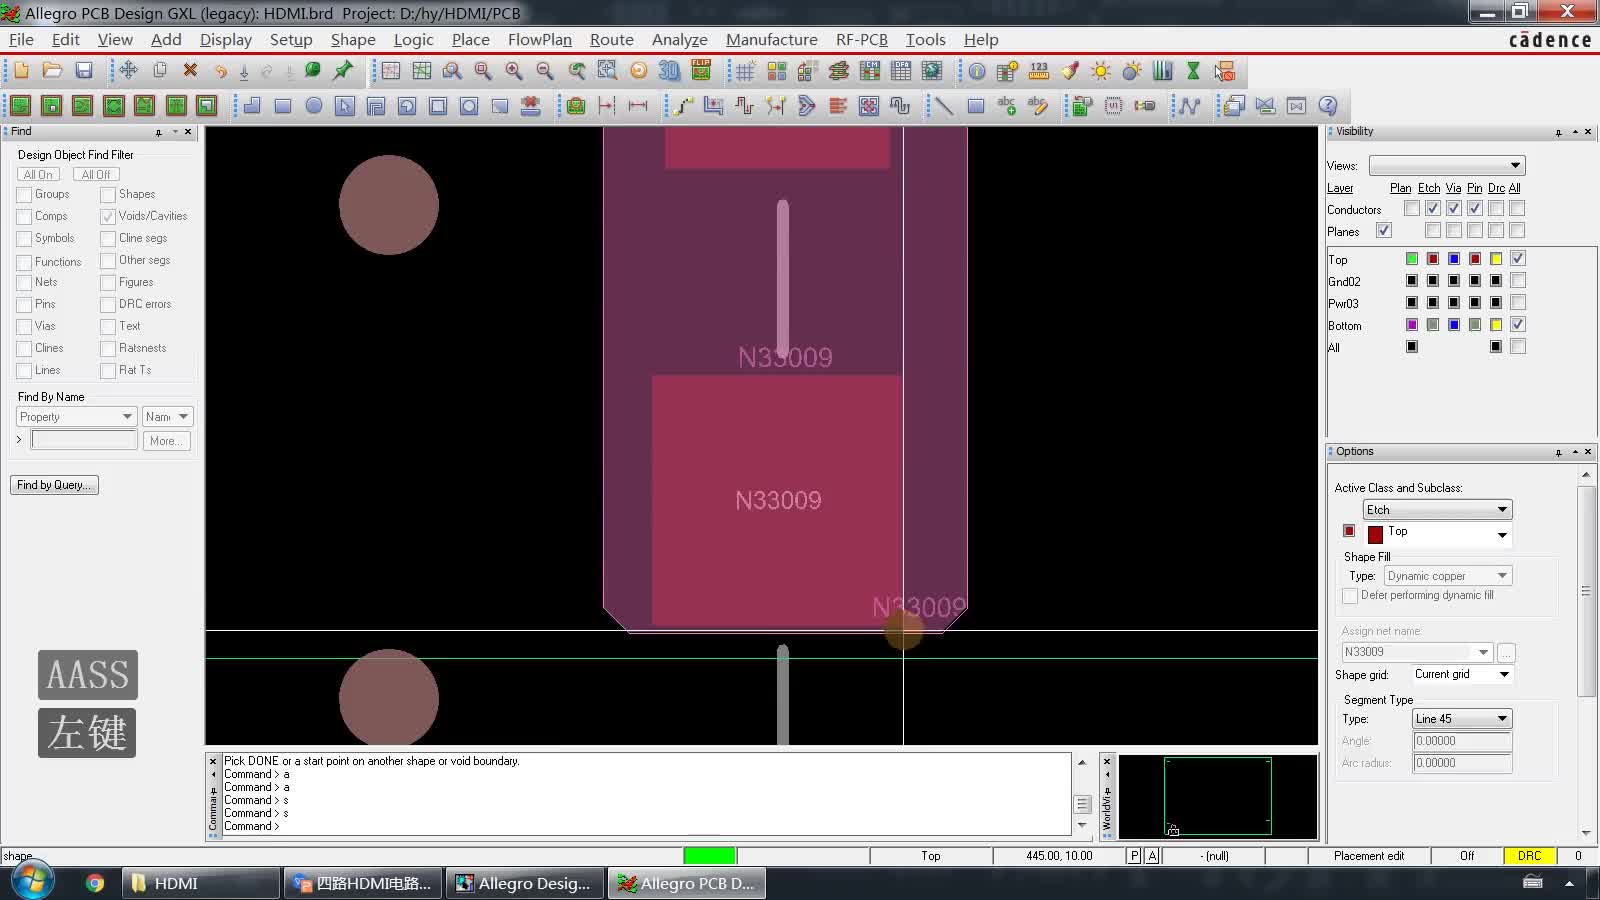Click the Bottom layer magenta Plan swatch
Viewport: 1600px width, 900px height.
(x=1412, y=325)
